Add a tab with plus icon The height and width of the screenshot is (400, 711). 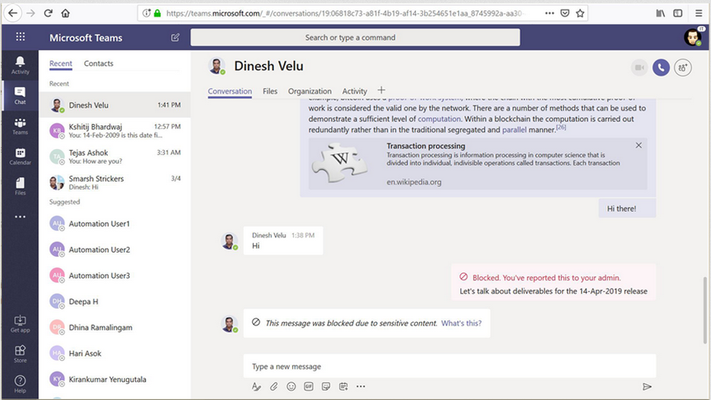point(381,90)
